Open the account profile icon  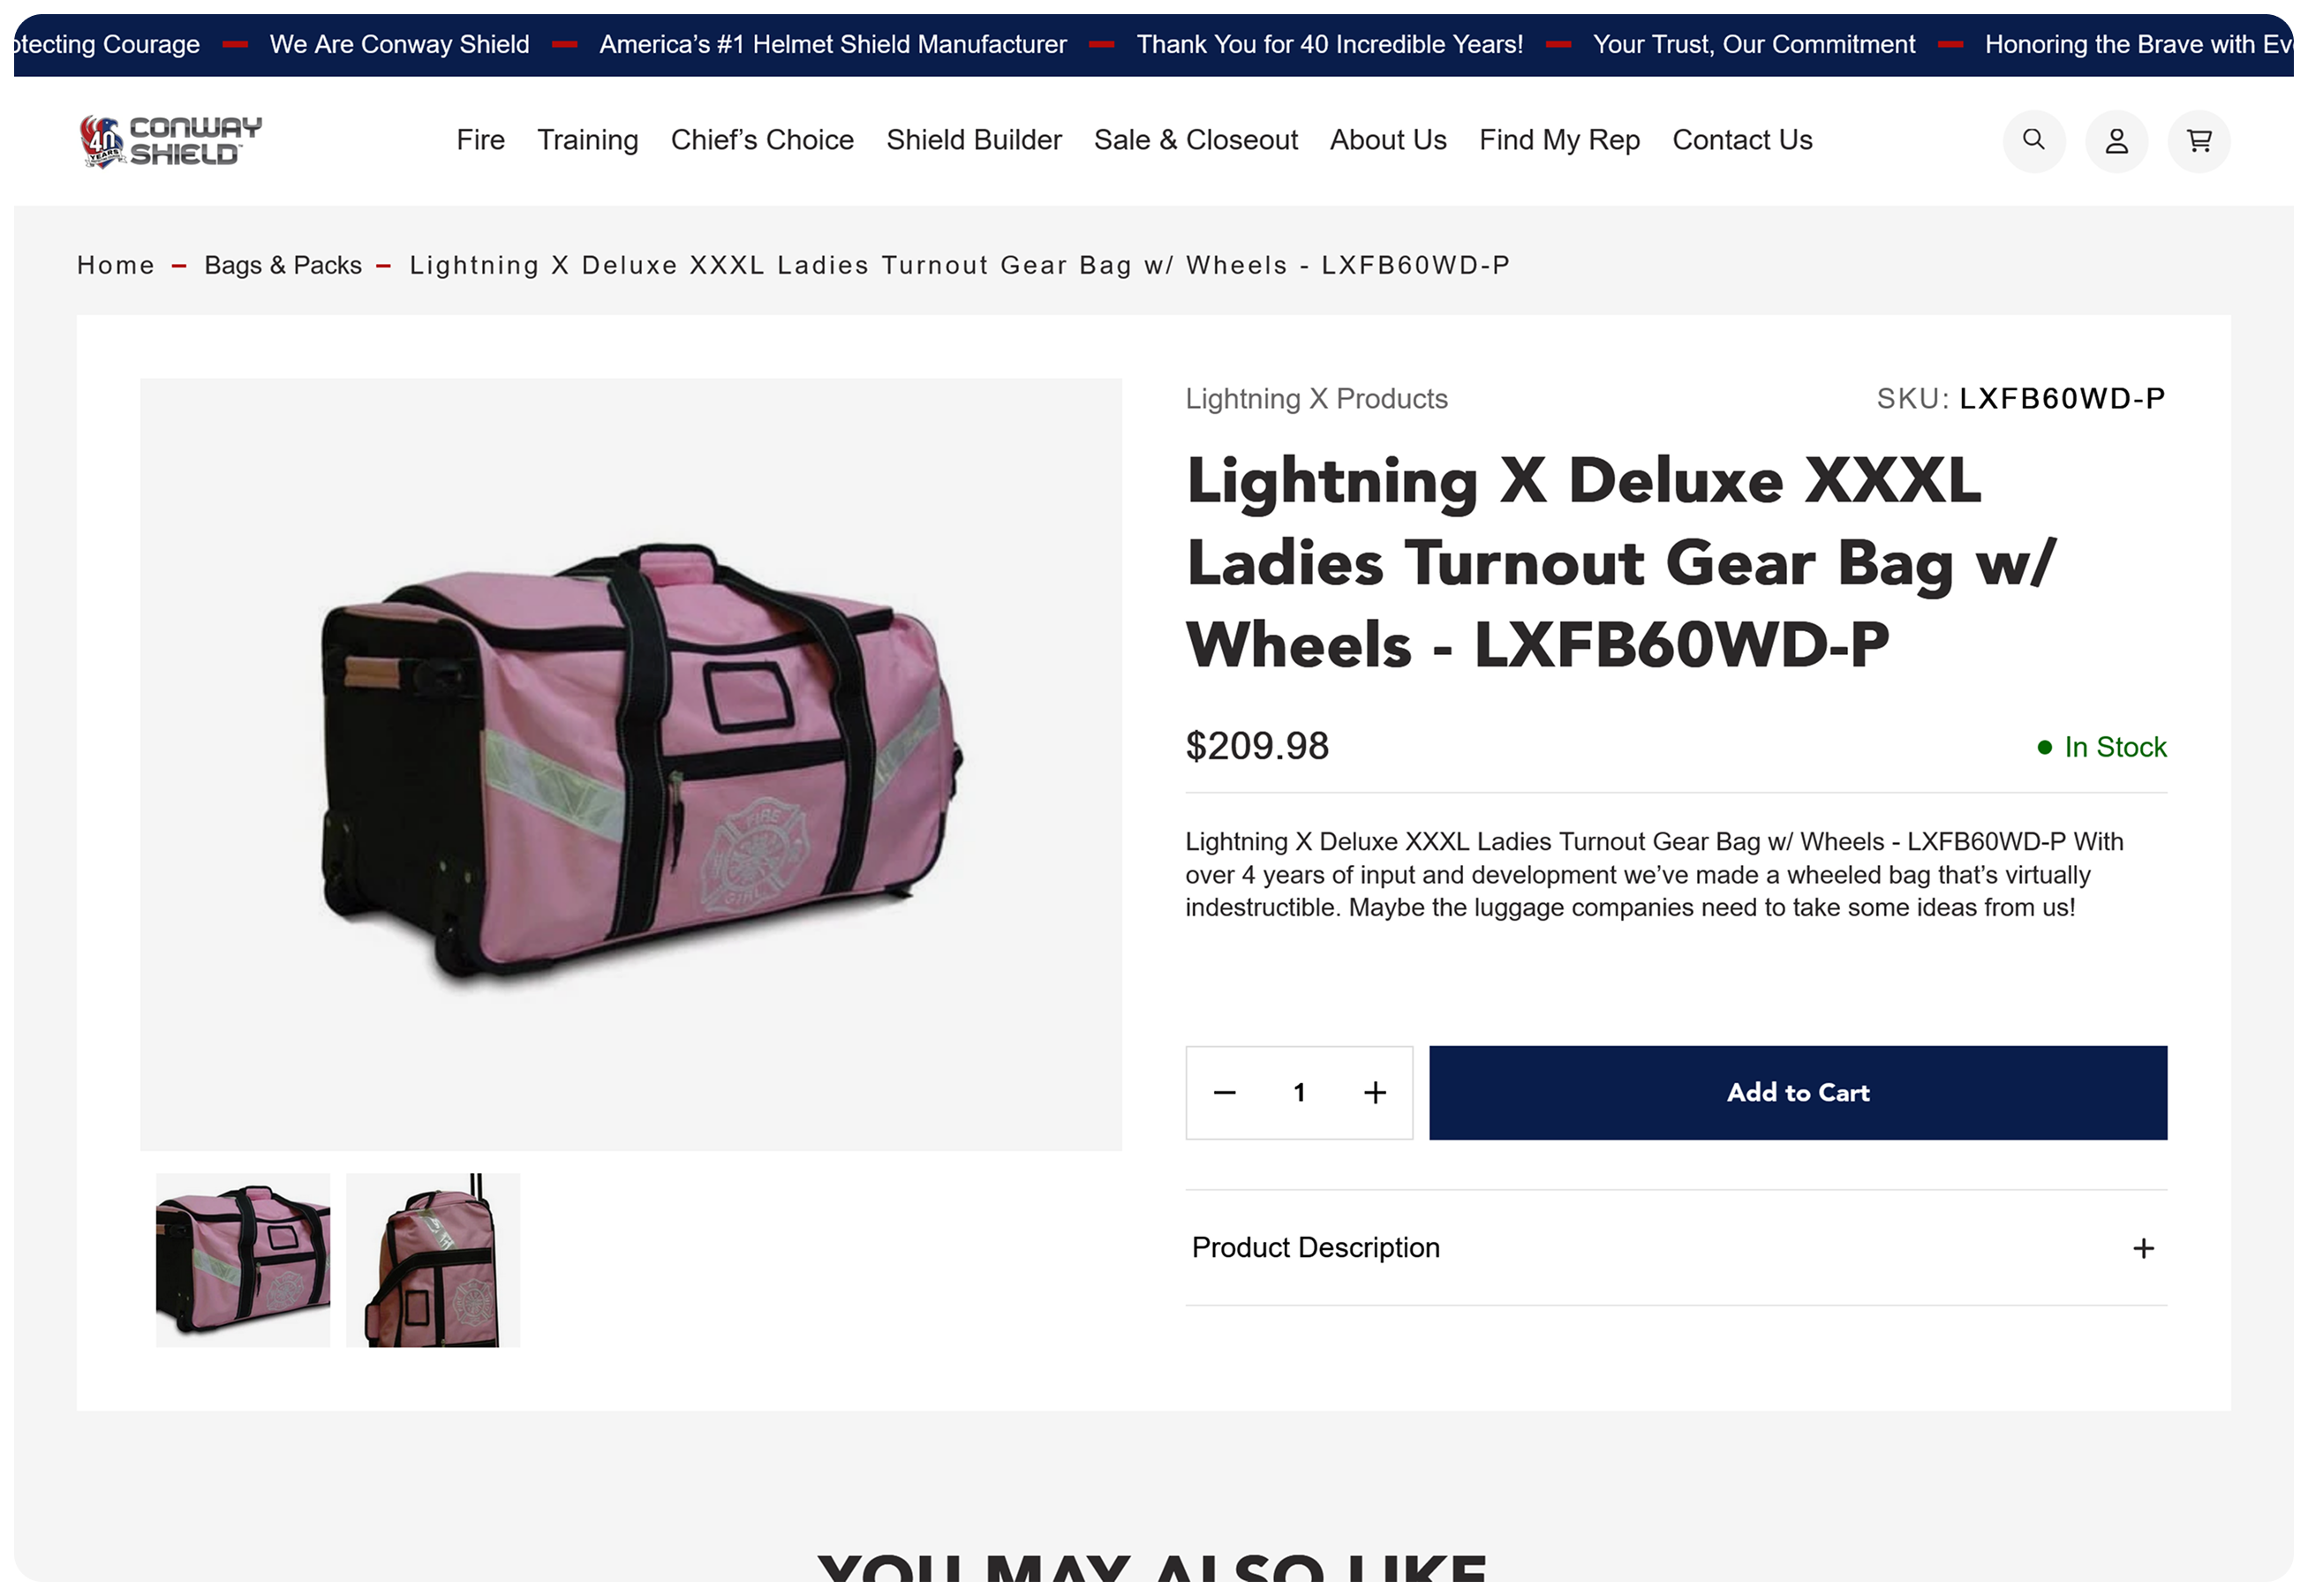point(2116,140)
